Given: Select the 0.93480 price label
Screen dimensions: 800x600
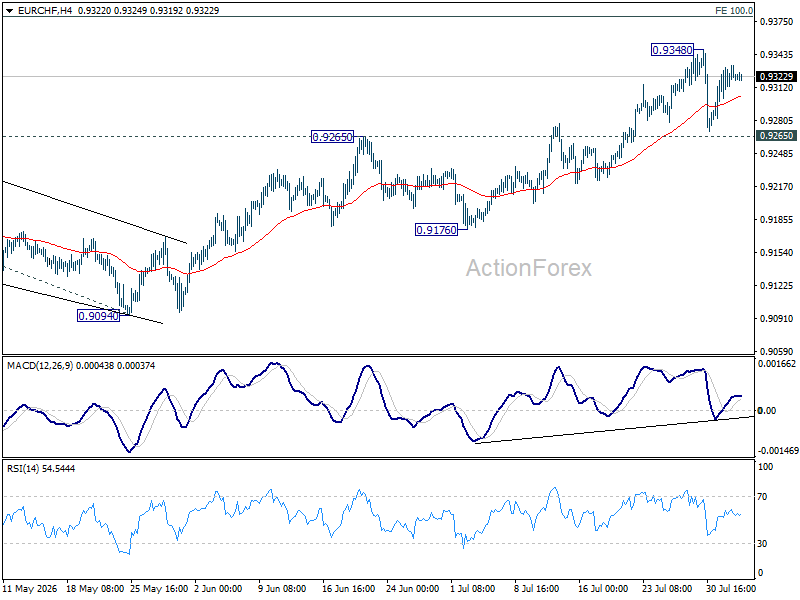Looking at the screenshot, I should tap(672, 50).
